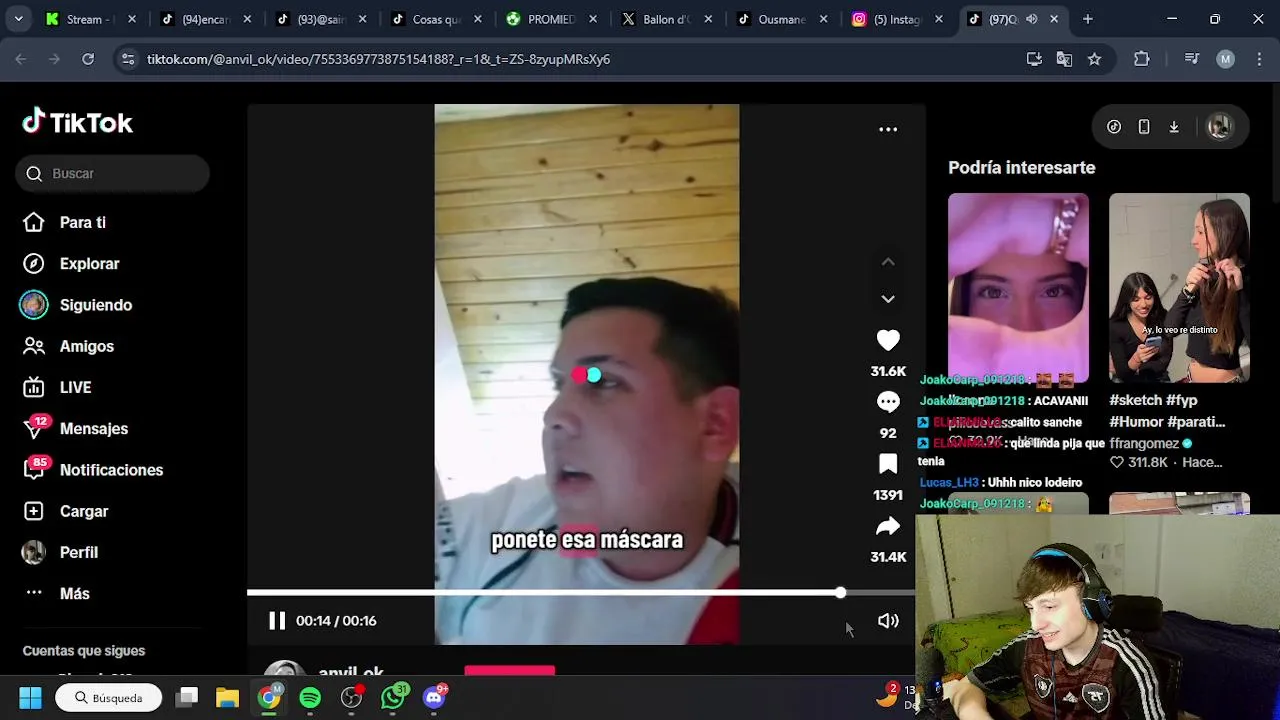Switch to the PROMIED tab

click(x=553, y=19)
